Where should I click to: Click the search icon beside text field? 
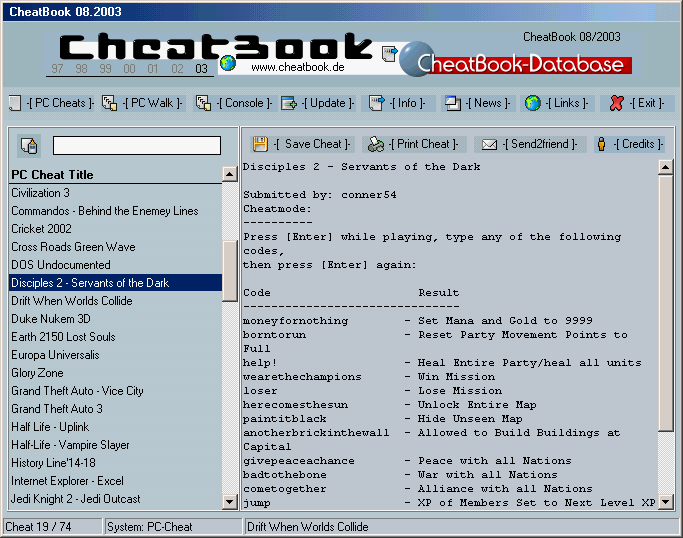28,146
